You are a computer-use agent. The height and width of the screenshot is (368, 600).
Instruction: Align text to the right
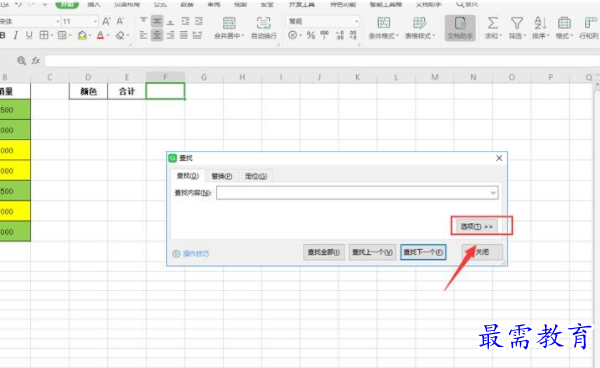(171, 36)
